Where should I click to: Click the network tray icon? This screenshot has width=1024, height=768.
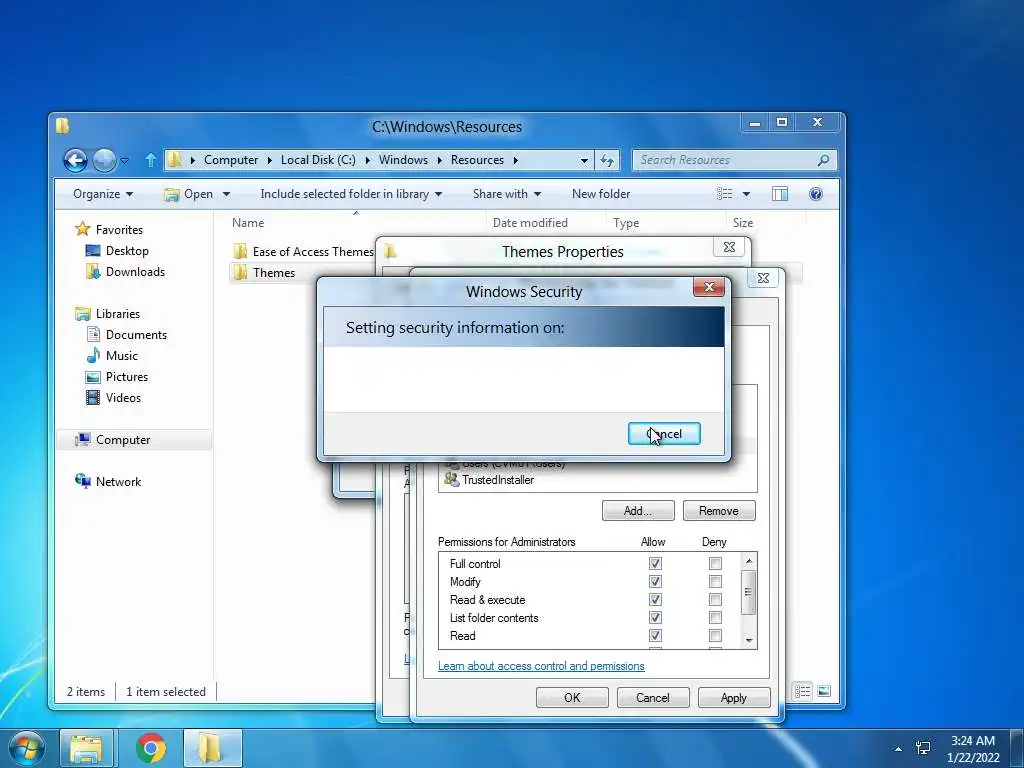coord(923,748)
